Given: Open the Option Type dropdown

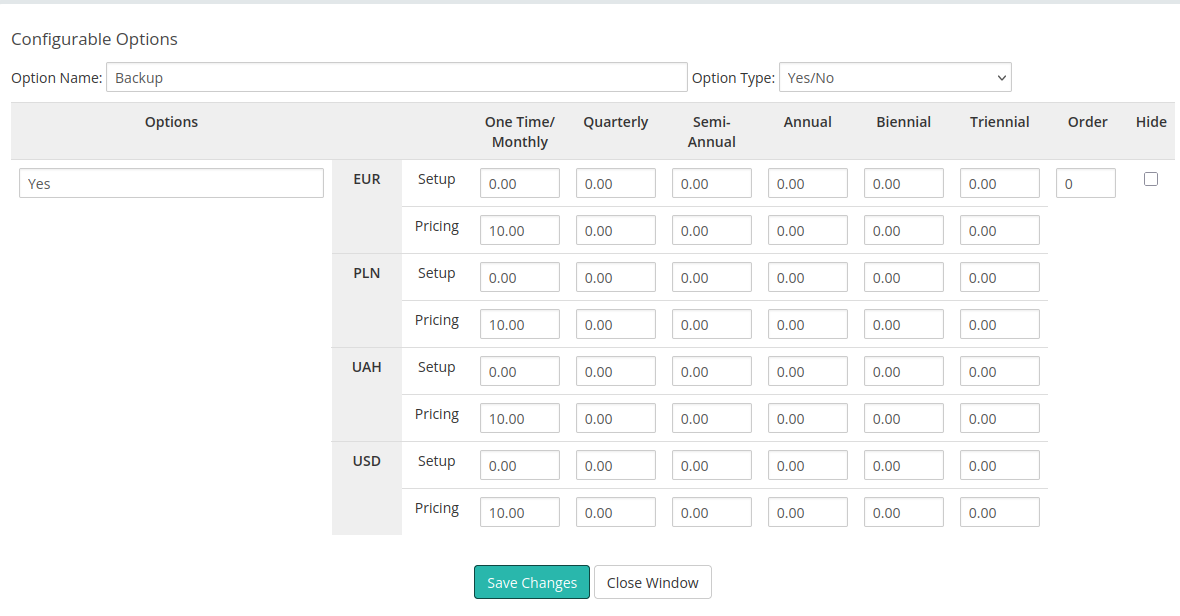Looking at the screenshot, I should click(x=894, y=78).
